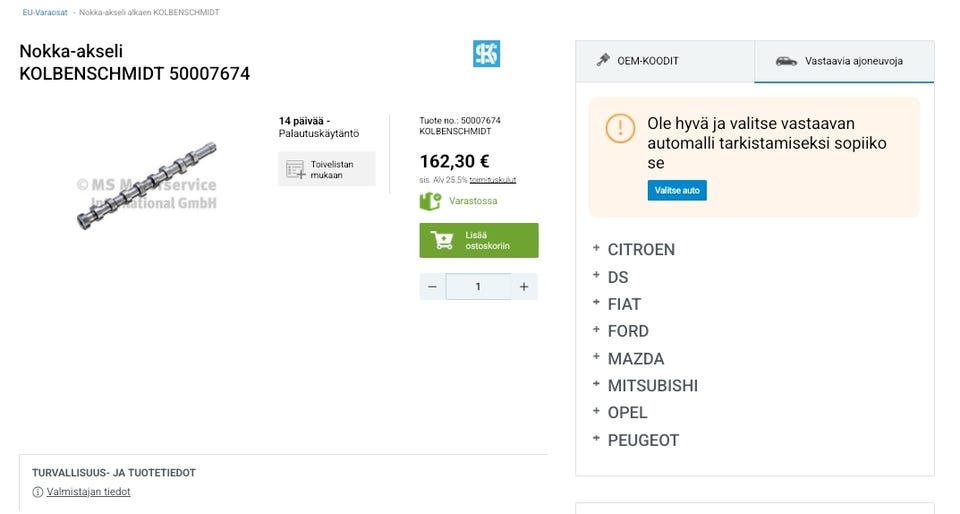Viewport: 960px width, 514px height.
Task: Decrease quantity with the minus button
Action: [x=433, y=287]
